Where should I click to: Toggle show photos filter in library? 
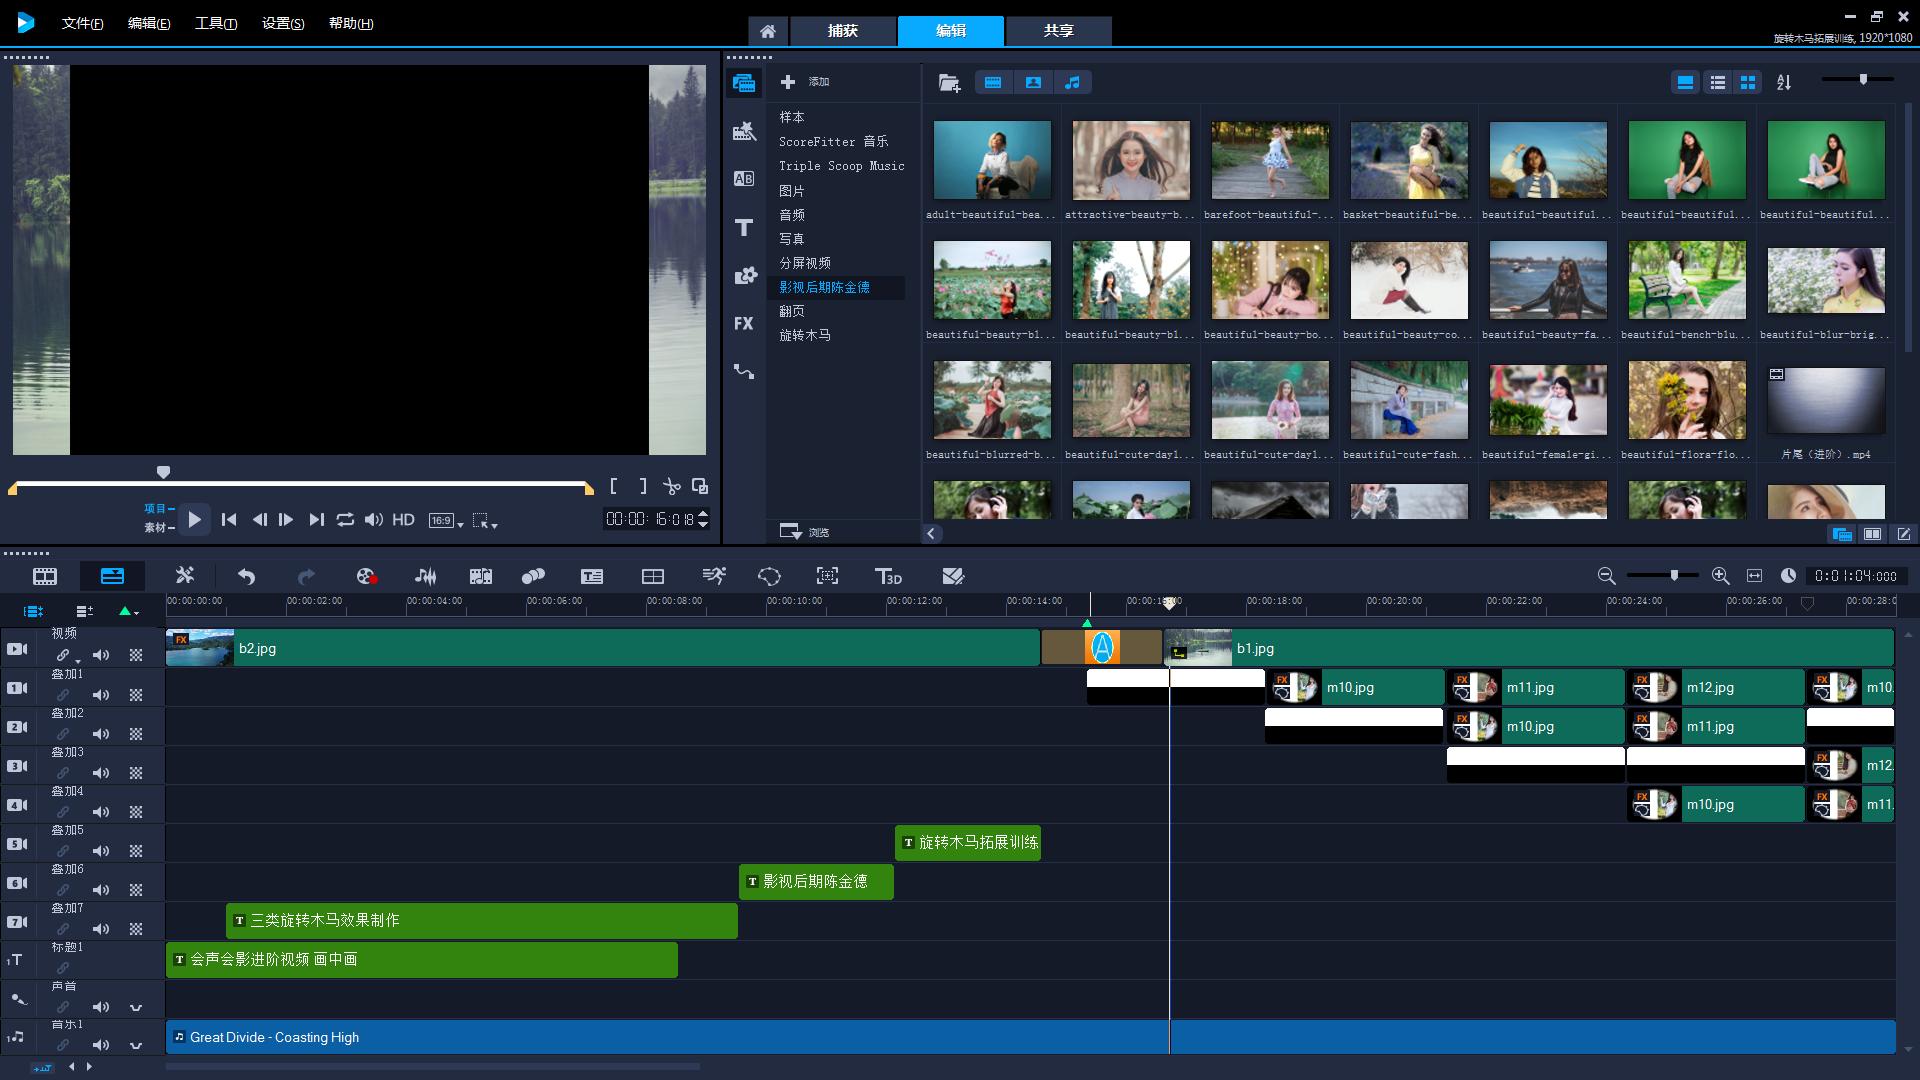pos(1033,83)
